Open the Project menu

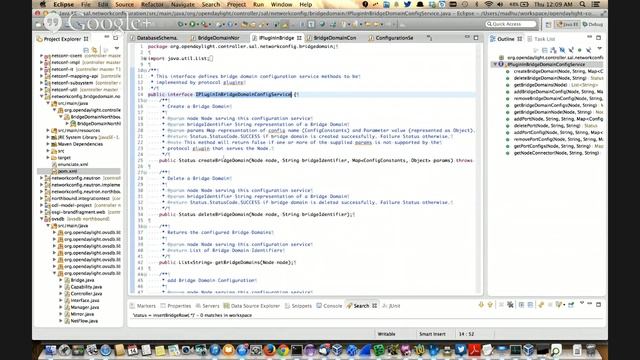pos(236,4)
